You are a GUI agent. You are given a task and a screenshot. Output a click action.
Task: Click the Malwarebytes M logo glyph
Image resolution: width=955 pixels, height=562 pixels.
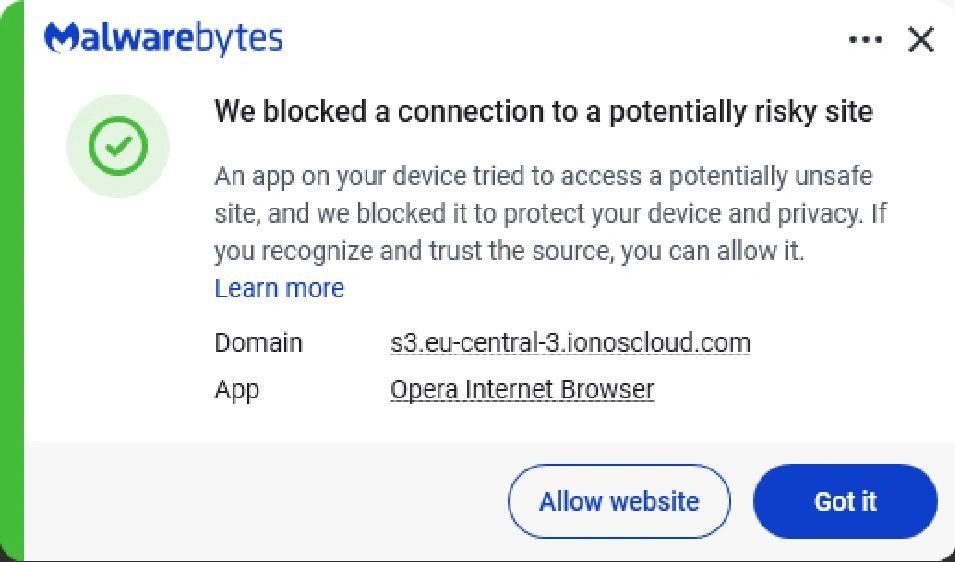(x=61, y=39)
